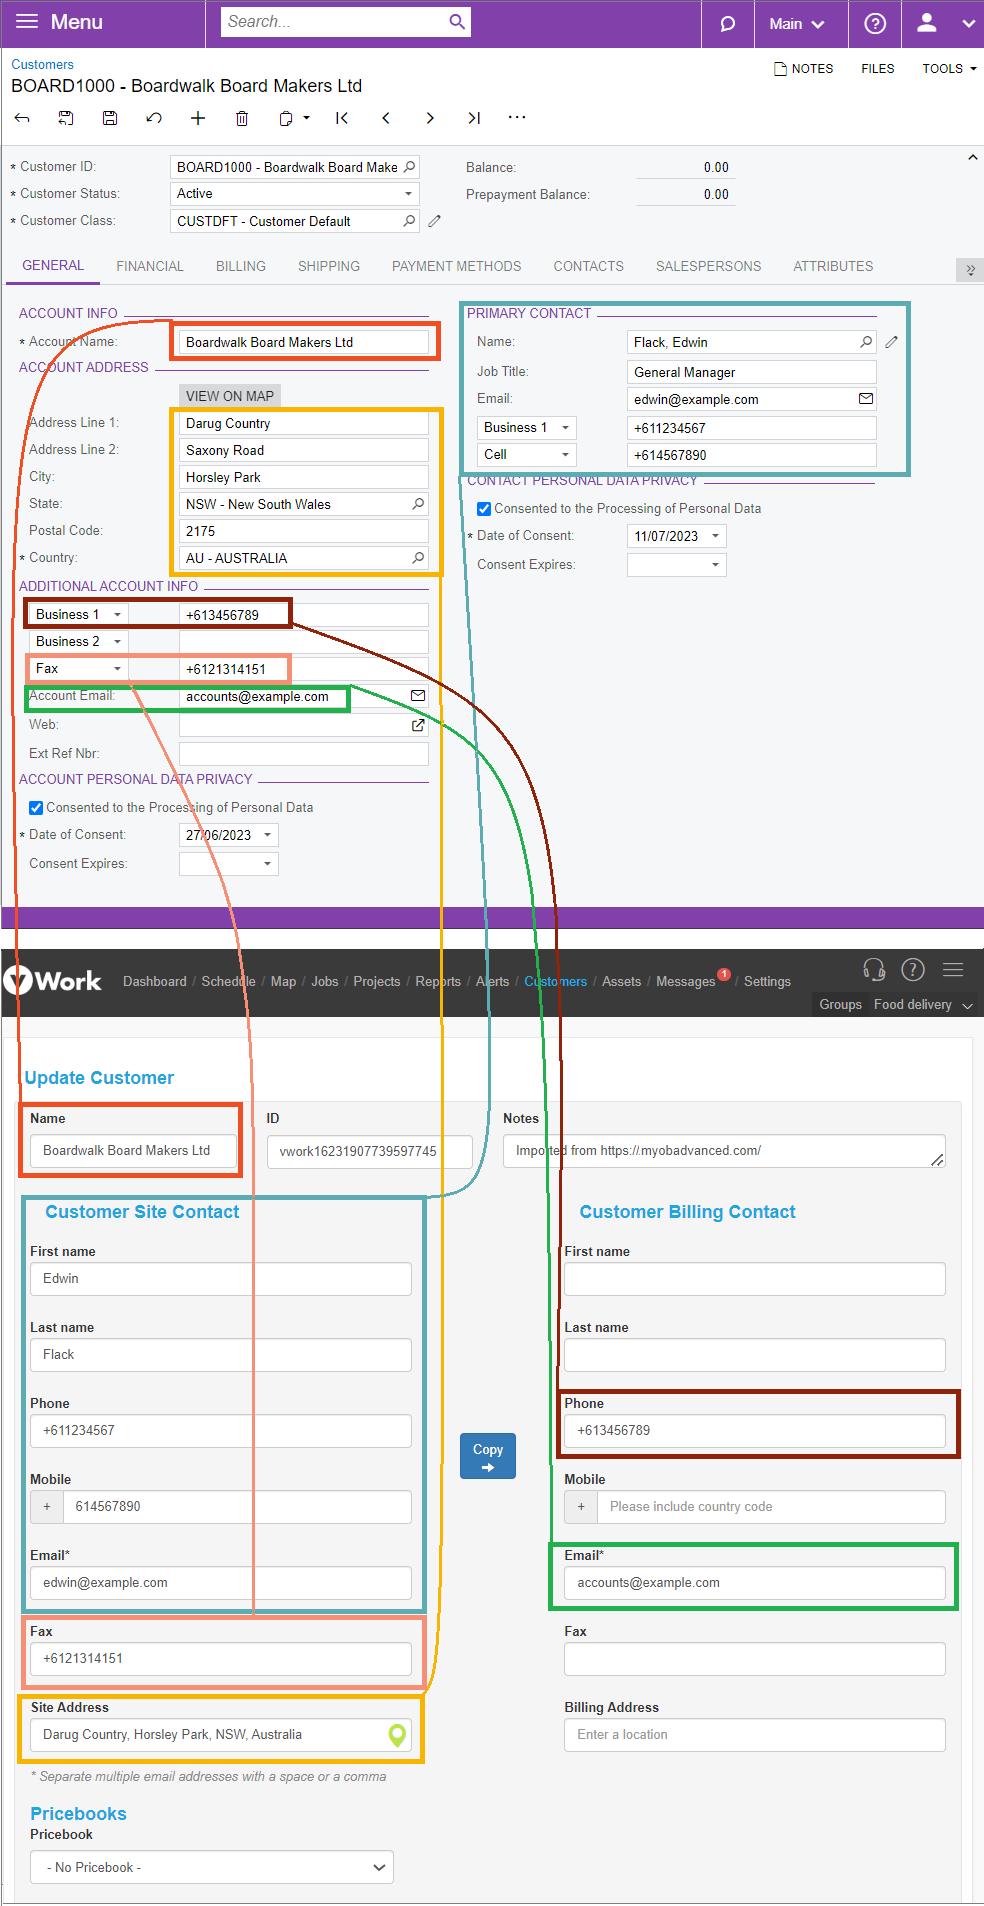The height and width of the screenshot is (1906, 984).
Task: Open the Pricebook dropdown
Action: tap(212, 1867)
